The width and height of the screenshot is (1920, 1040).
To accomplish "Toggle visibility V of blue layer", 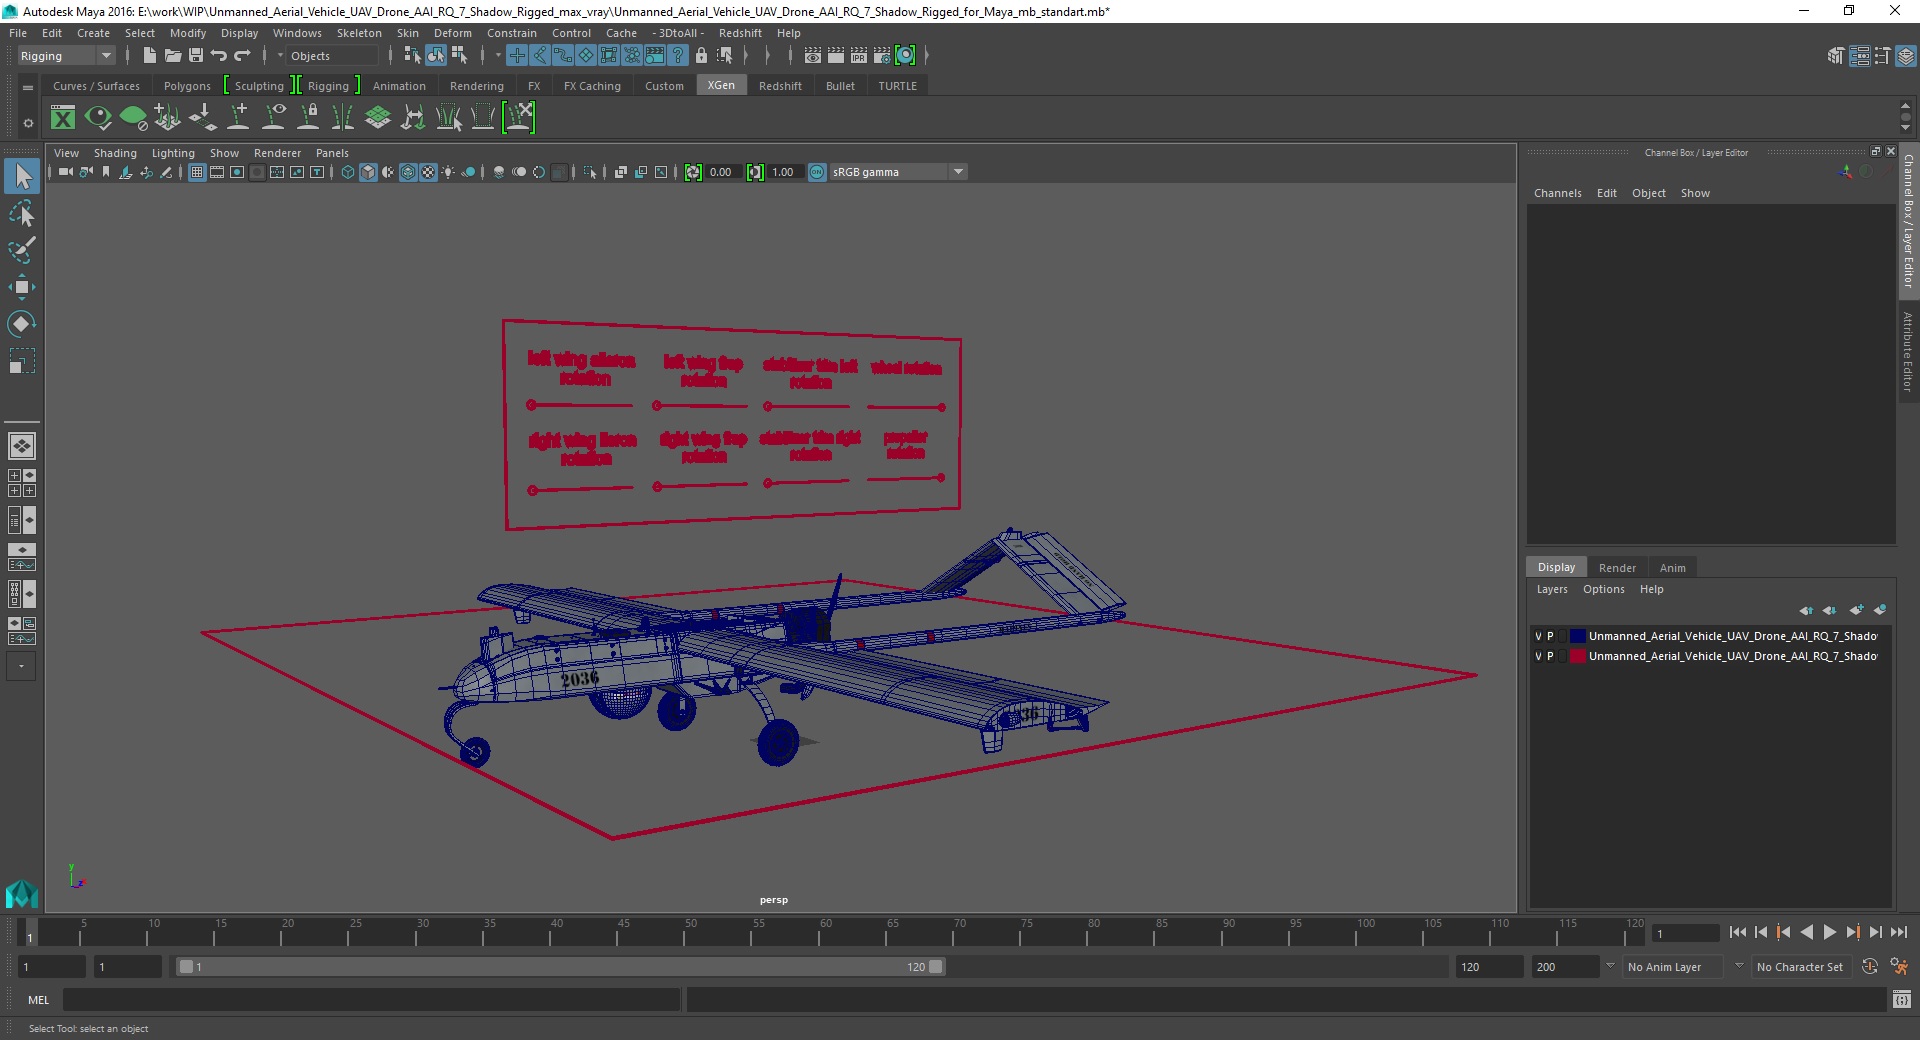I will (1538, 636).
